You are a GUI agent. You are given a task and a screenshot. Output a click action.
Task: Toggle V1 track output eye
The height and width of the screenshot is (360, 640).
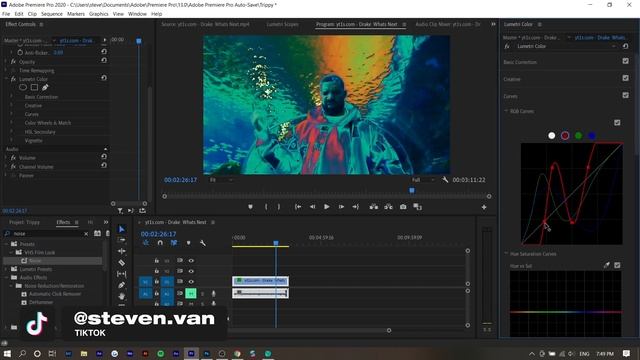(191, 282)
